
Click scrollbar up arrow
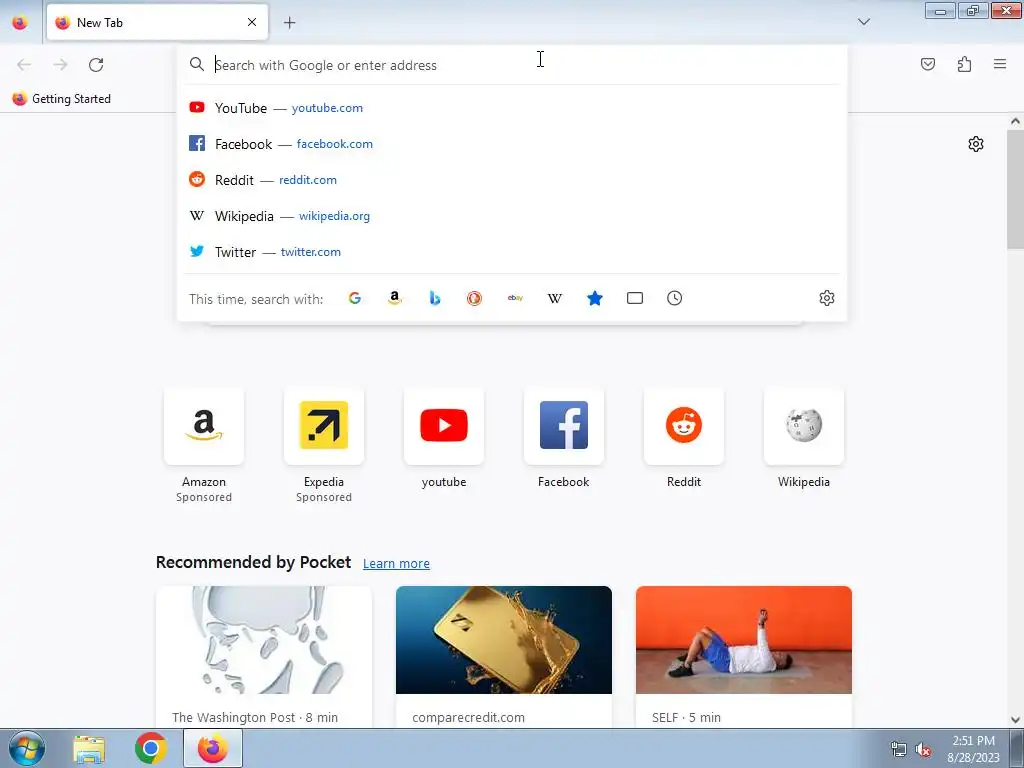(x=1015, y=121)
